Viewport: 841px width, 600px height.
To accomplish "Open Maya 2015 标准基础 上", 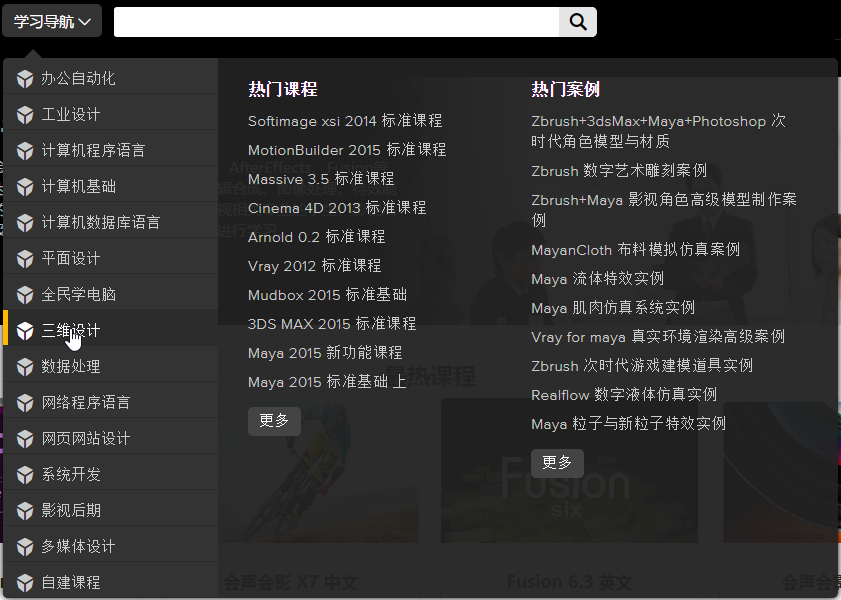I will [327, 381].
